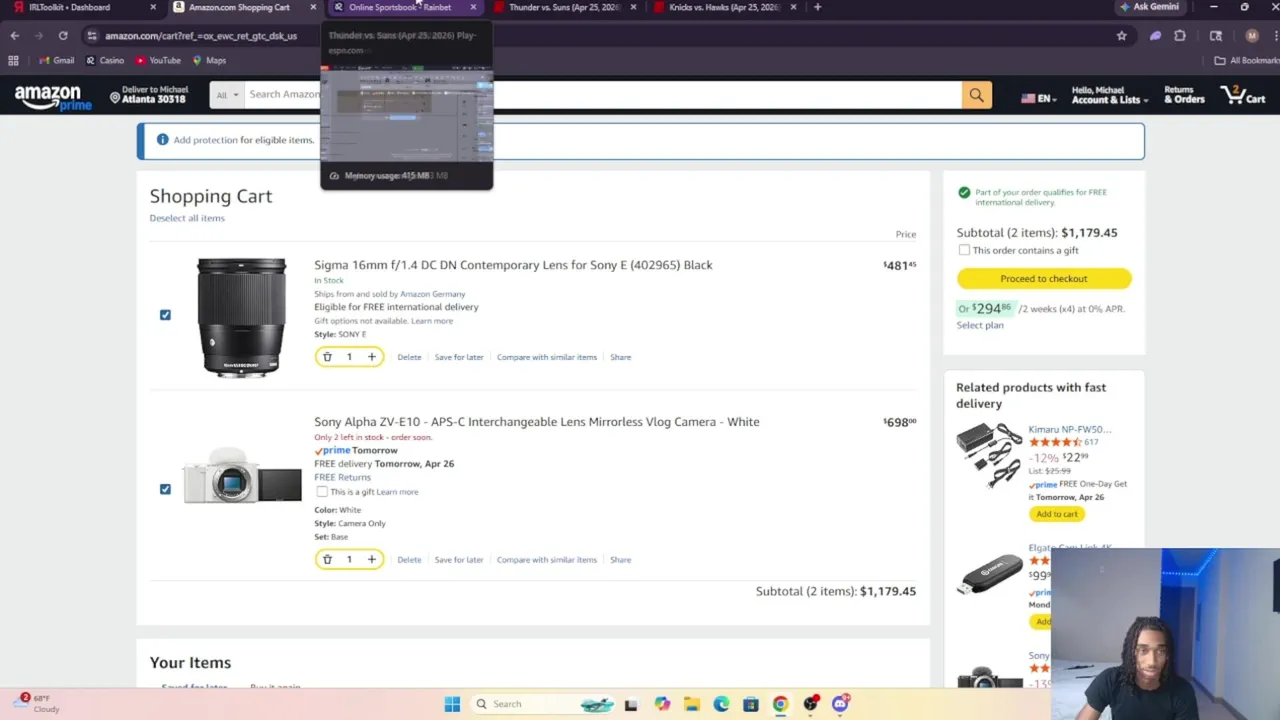The image size is (1280, 720).
Task: Share the Sony ZV-E10 item
Action: pos(620,560)
